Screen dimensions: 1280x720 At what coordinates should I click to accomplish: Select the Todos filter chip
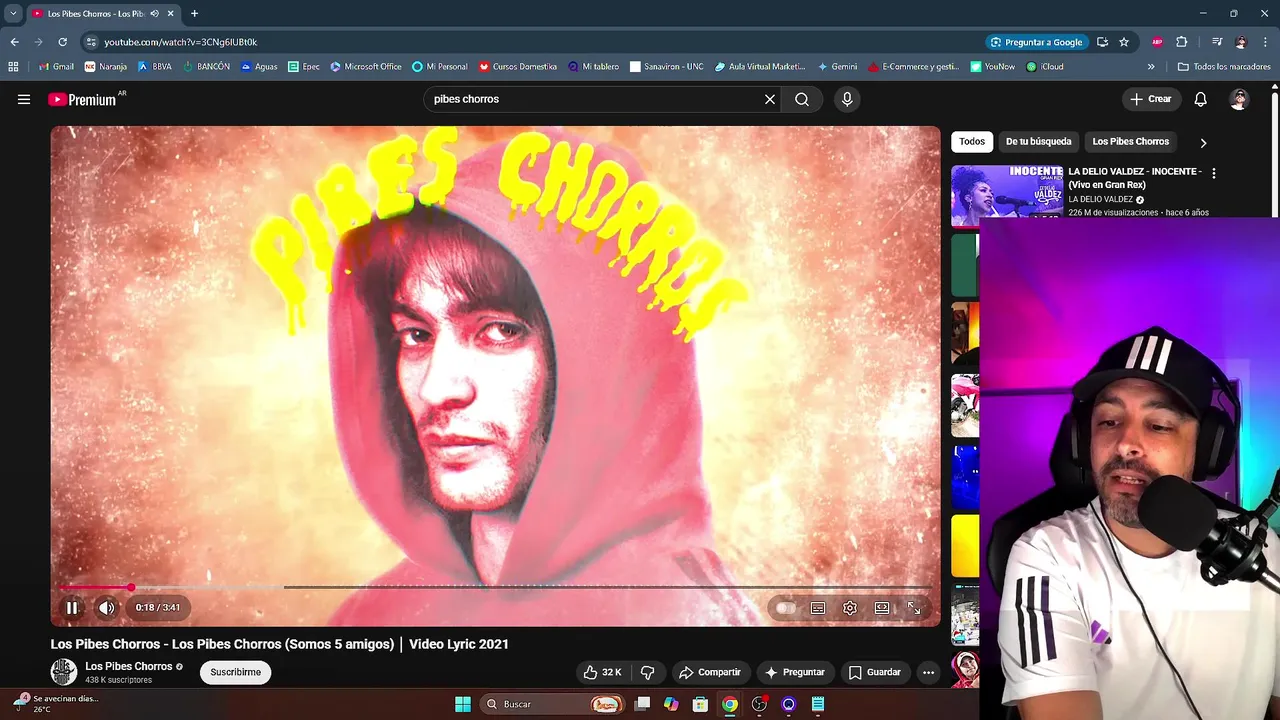pos(972,142)
